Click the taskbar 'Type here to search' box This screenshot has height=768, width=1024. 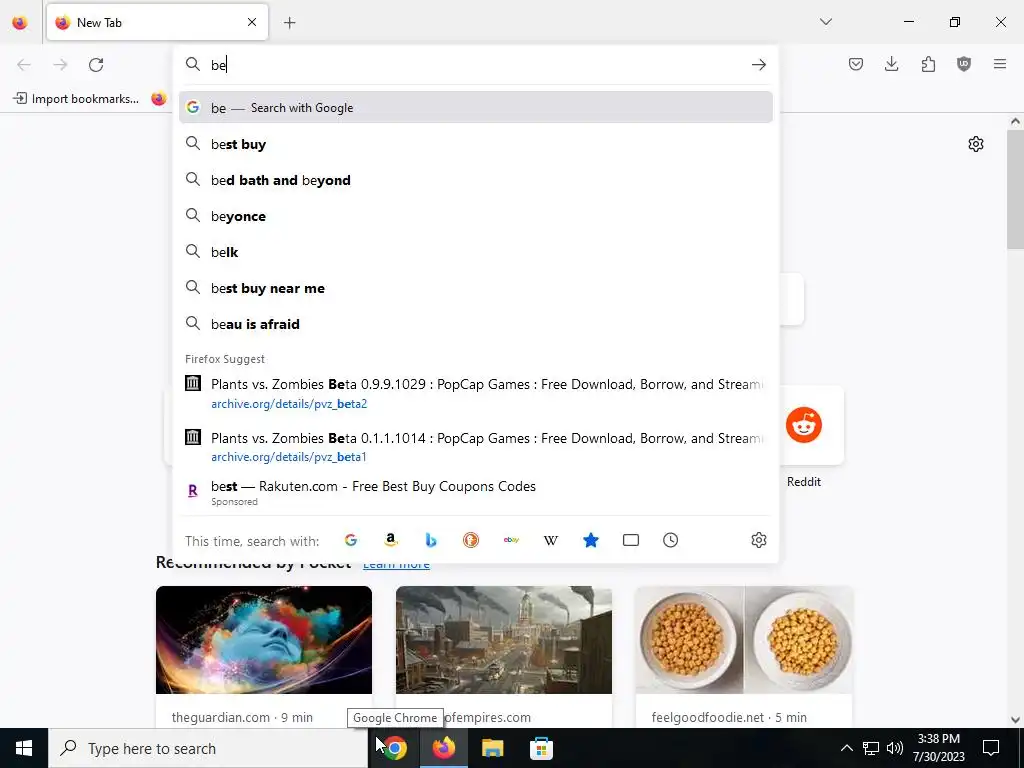pos(208,748)
